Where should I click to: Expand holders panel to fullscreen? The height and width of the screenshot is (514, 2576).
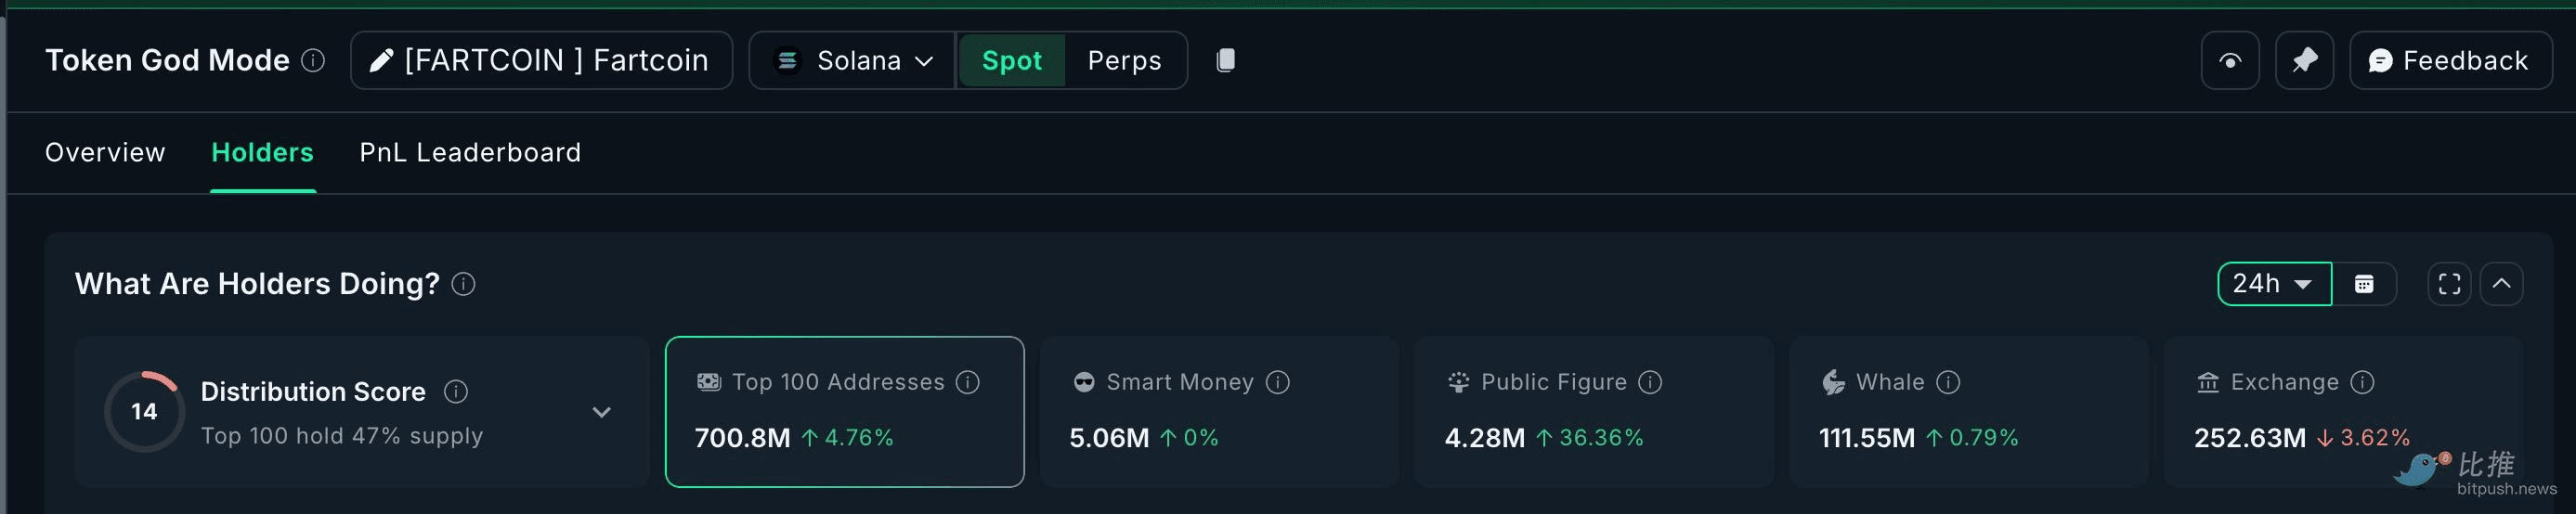pos(2449,284)
